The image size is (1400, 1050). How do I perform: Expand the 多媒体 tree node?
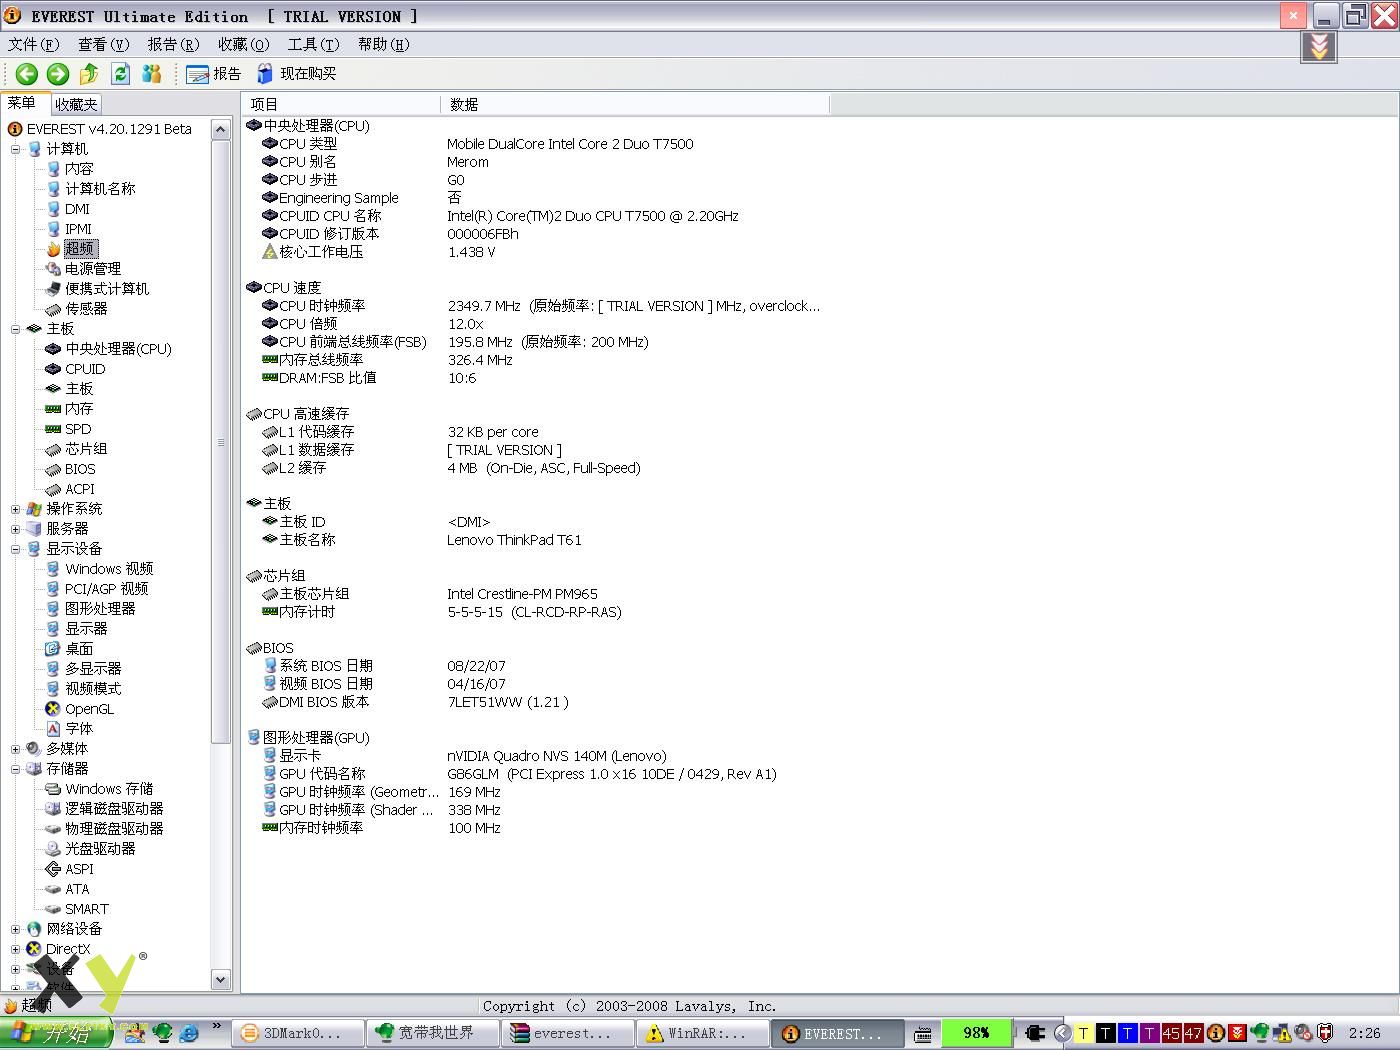[15, 749]
